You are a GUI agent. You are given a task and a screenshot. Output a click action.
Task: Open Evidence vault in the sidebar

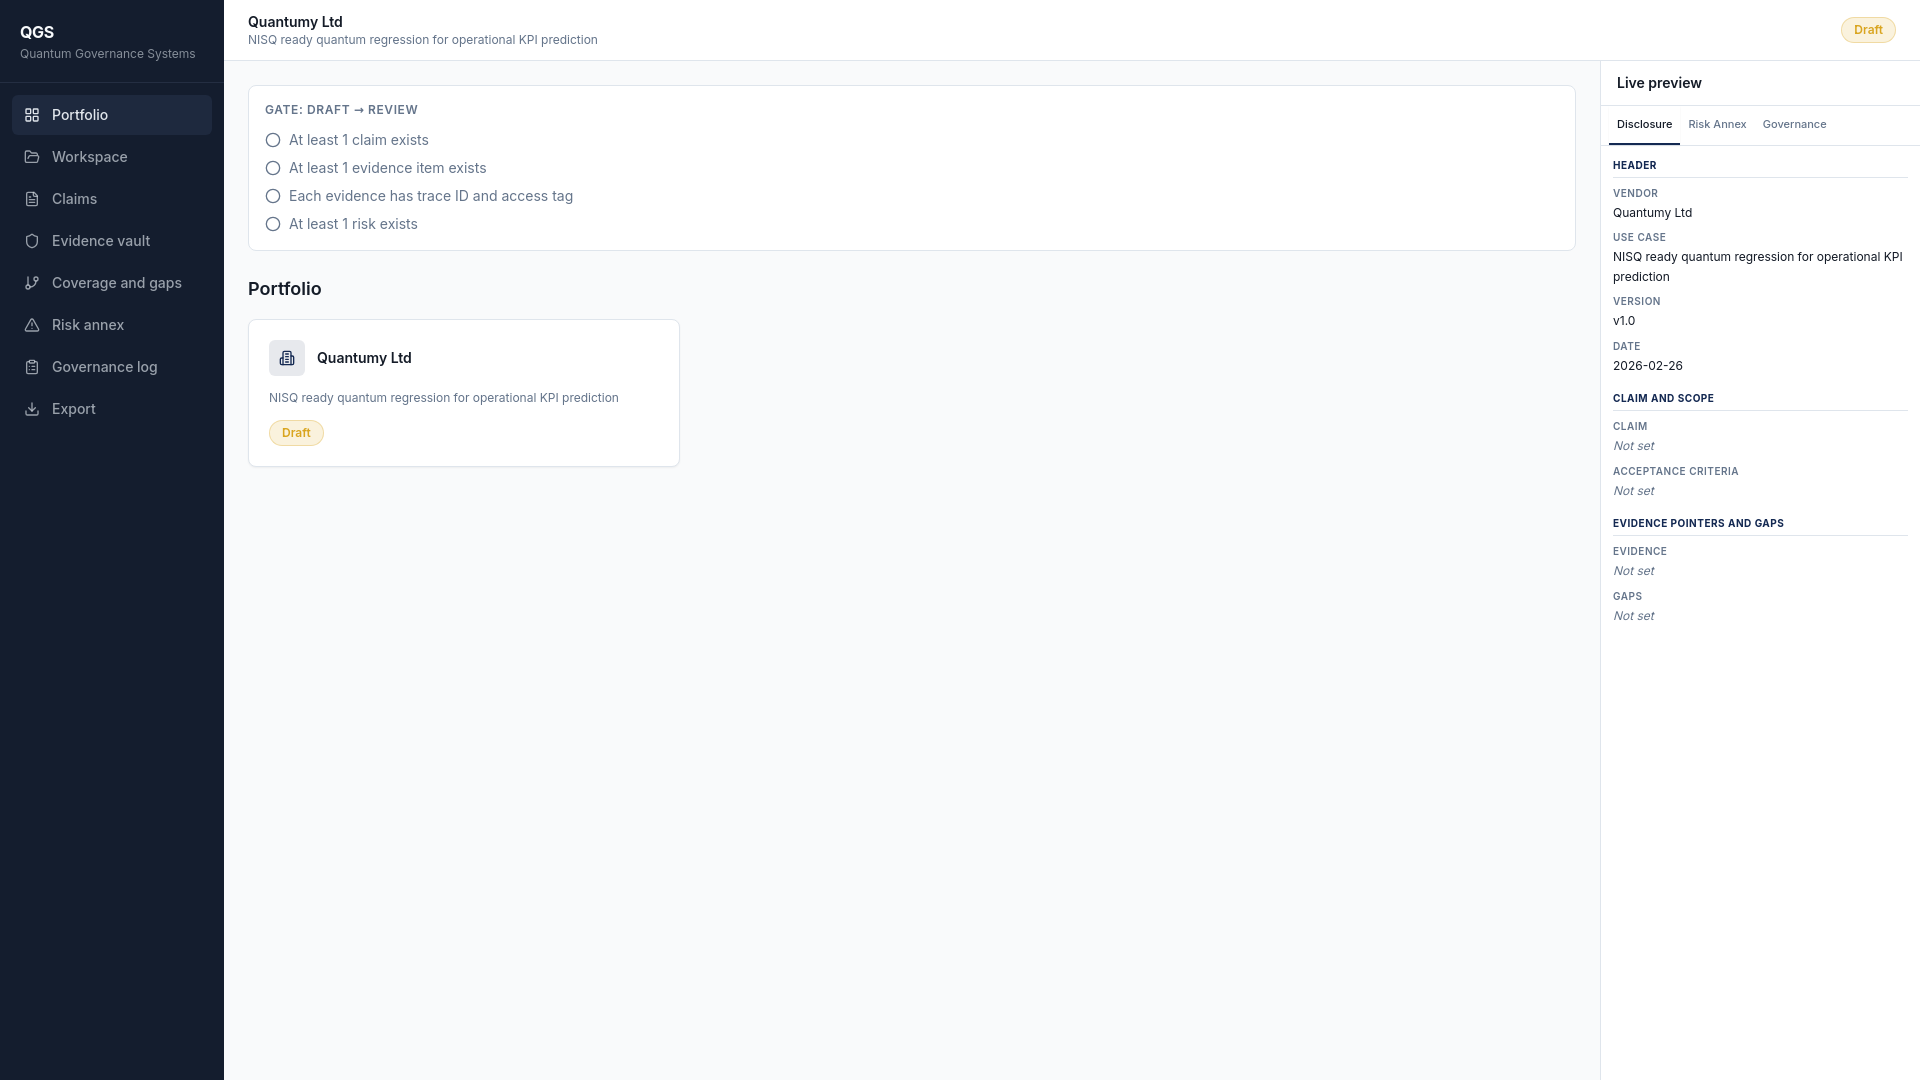click(112, 241)
